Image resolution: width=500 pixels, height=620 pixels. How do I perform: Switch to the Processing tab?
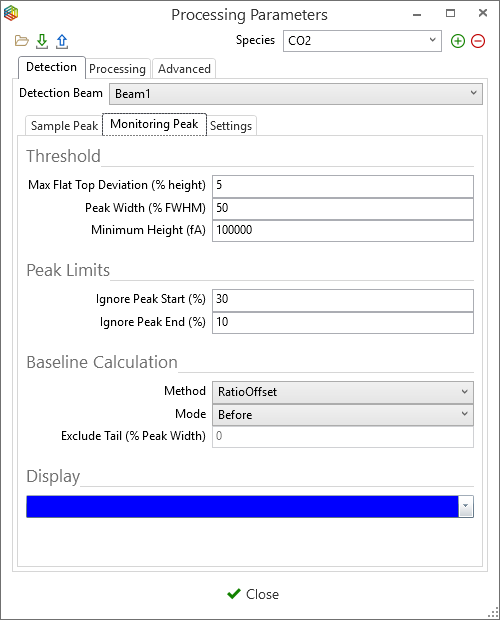[x=117, y=69]
